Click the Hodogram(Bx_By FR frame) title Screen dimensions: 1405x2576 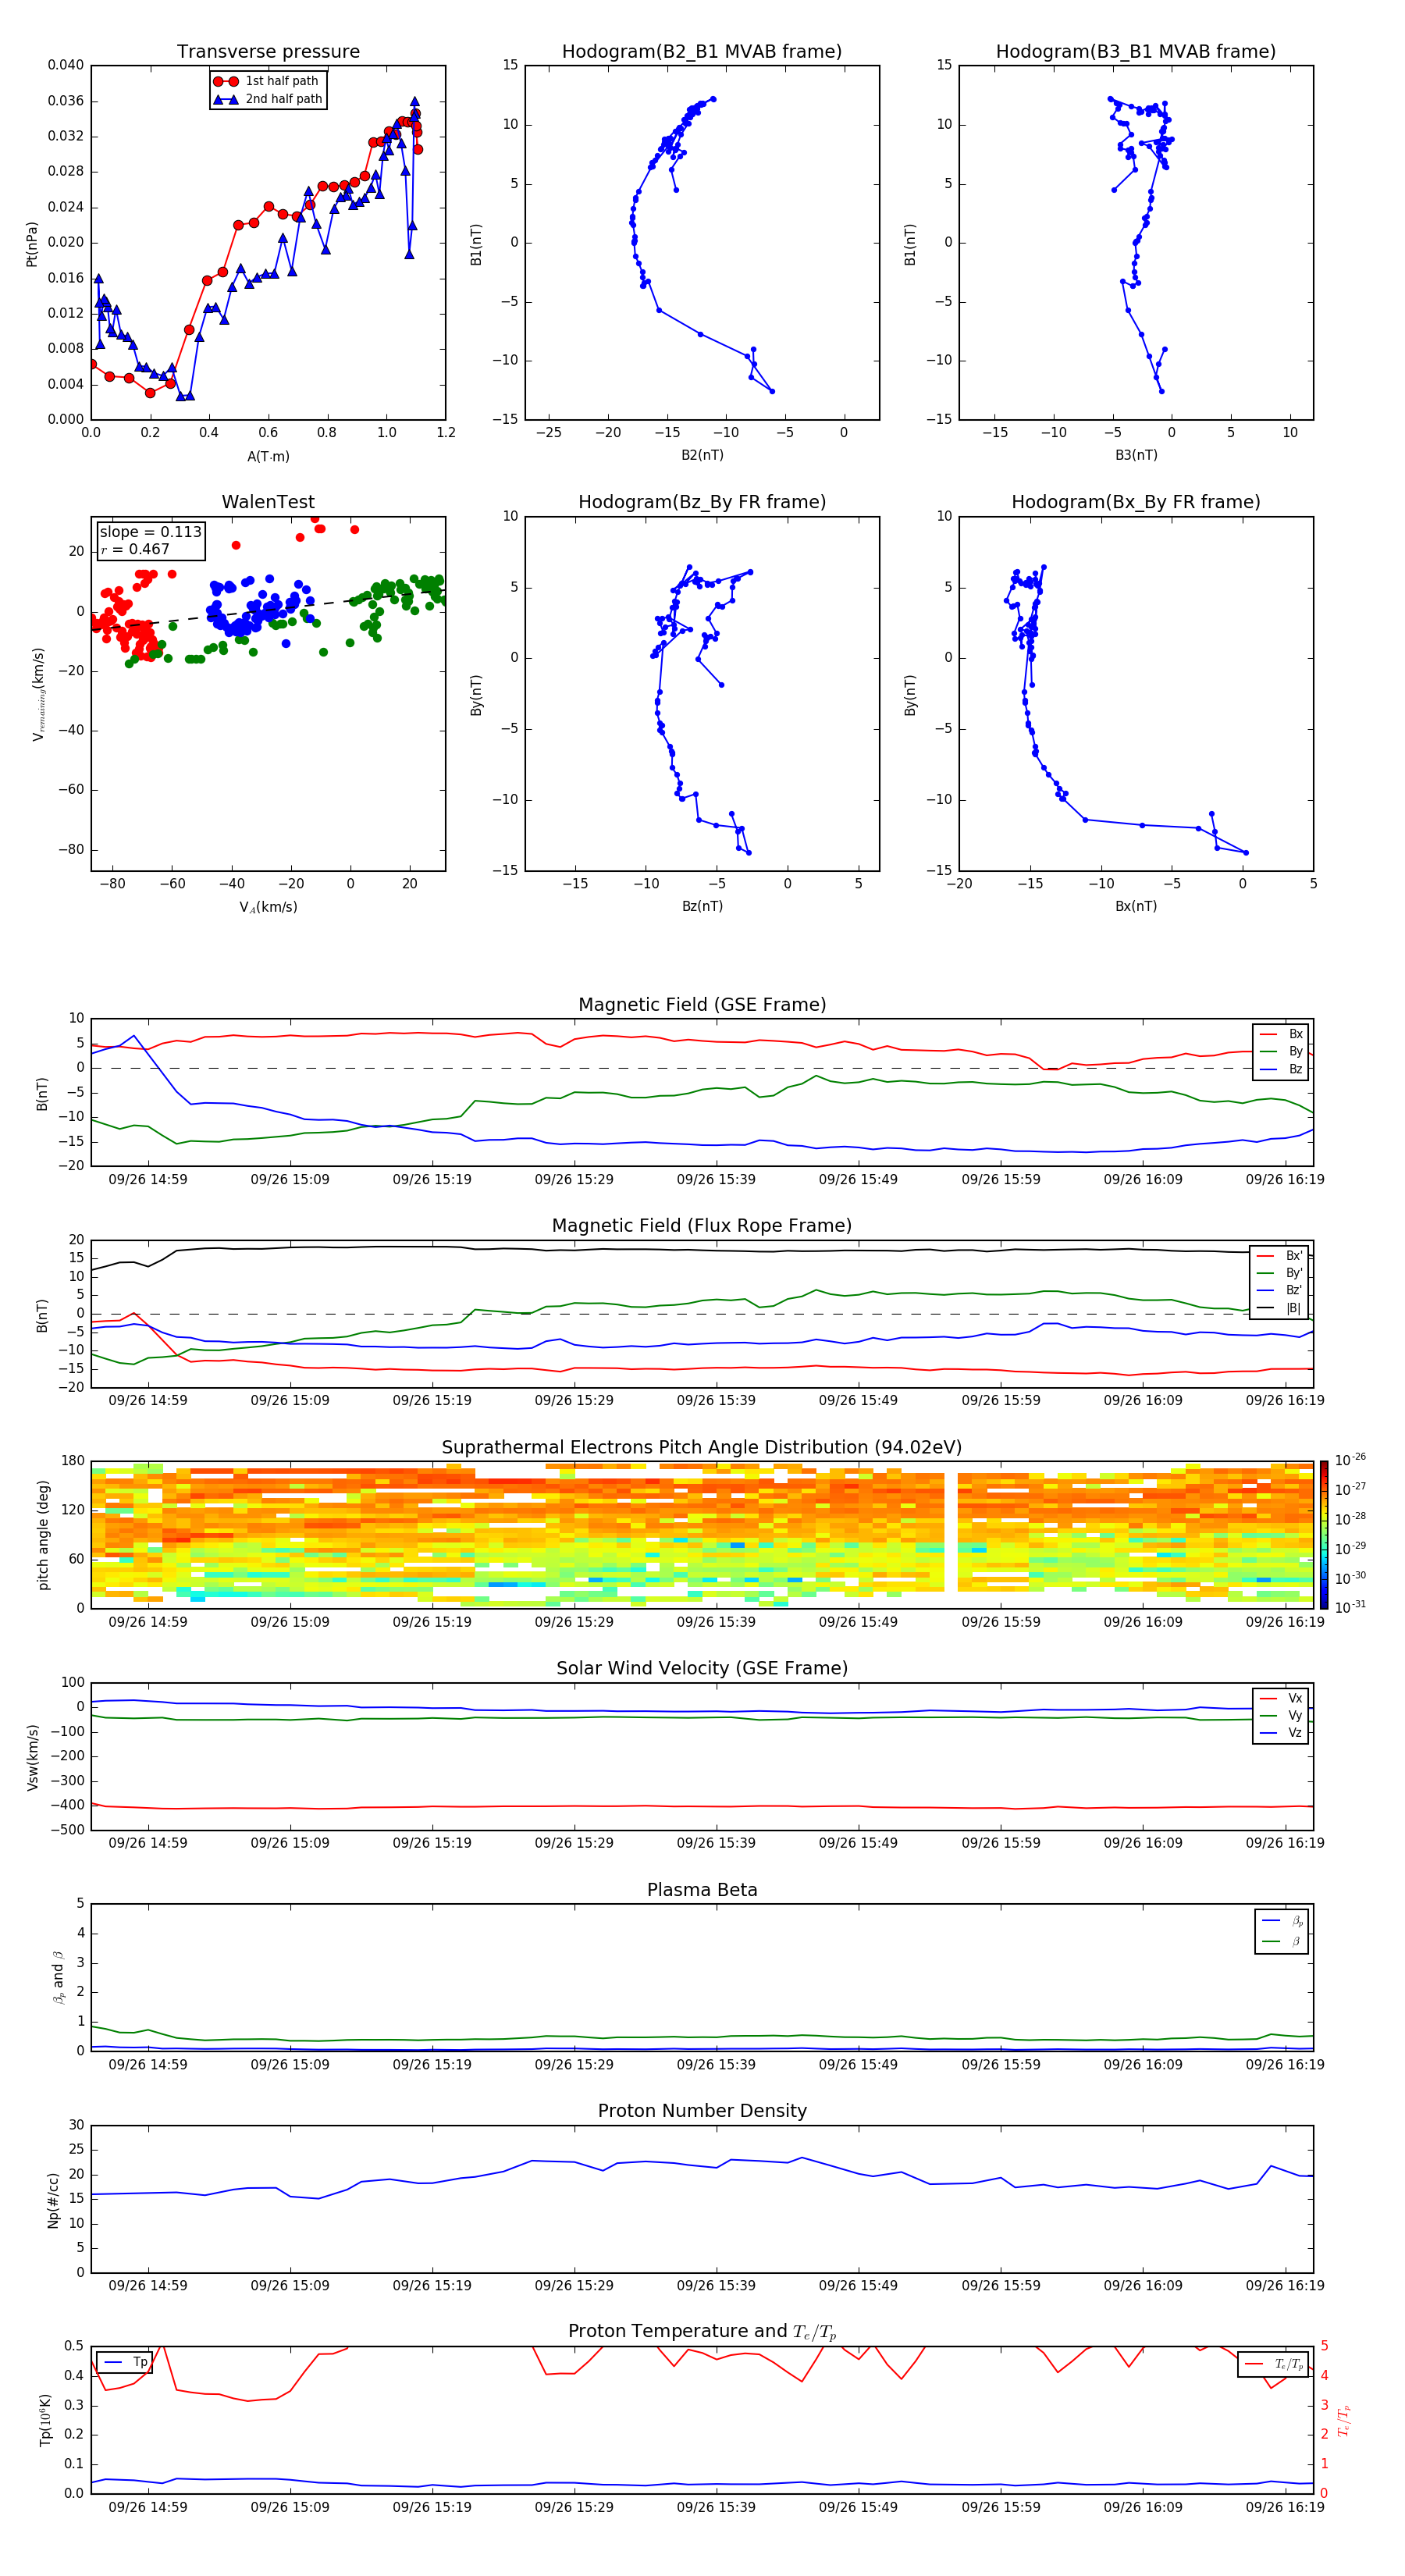pyautogui.click(x=1136, y=502)
